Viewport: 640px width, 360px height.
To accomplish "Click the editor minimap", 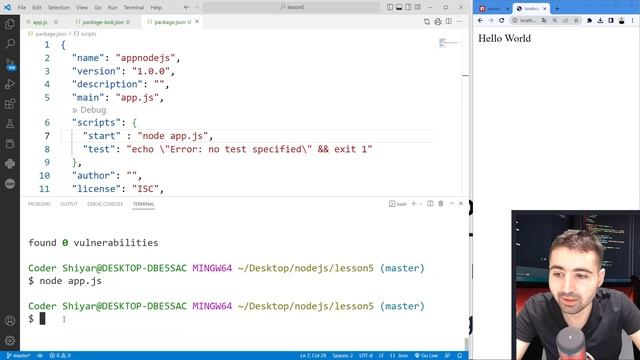I will click(x=450, y=42).
